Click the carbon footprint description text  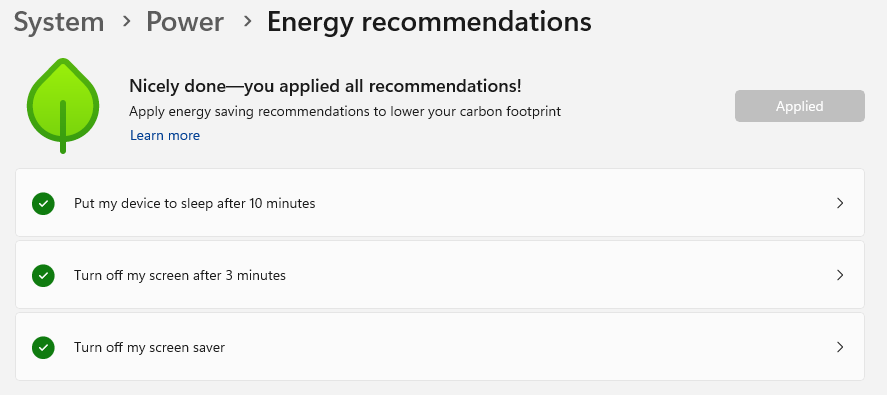345,111
